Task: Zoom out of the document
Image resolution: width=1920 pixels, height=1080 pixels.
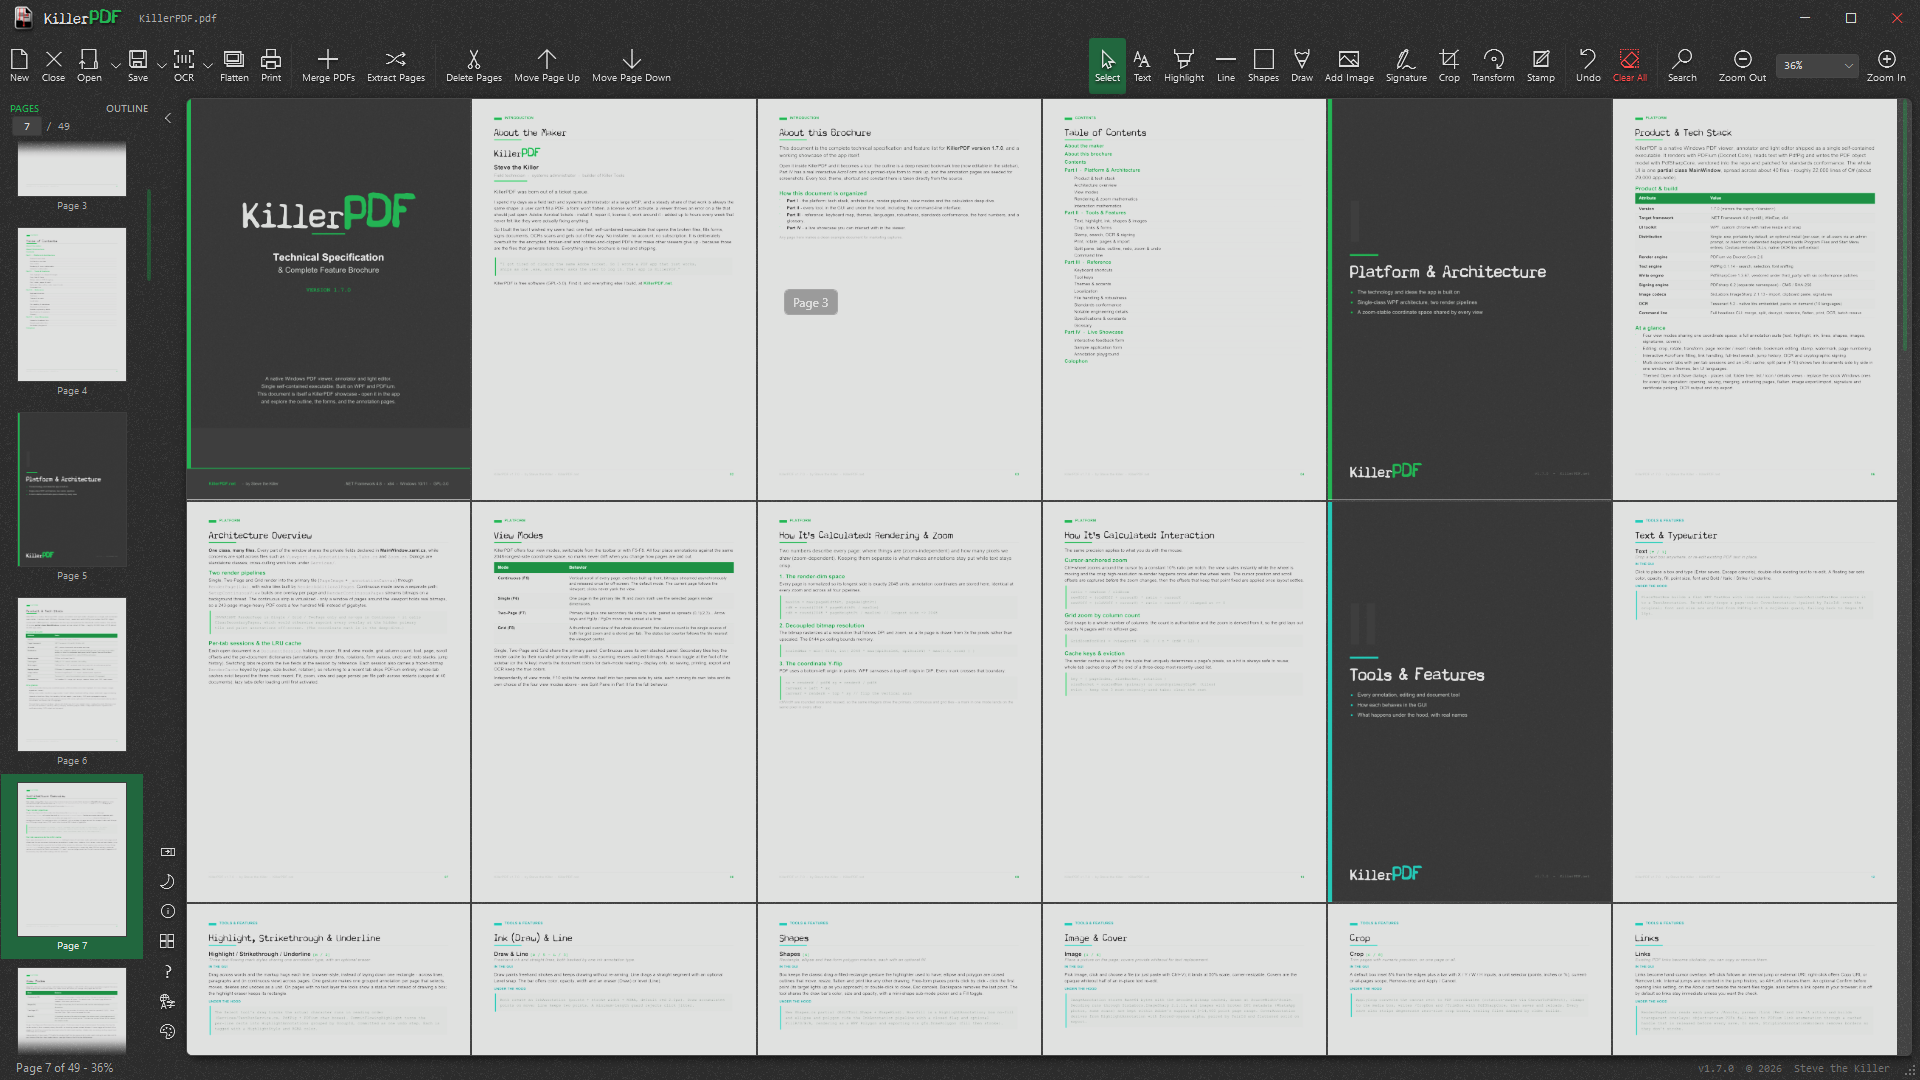Action: click(x=1742, y=65)
